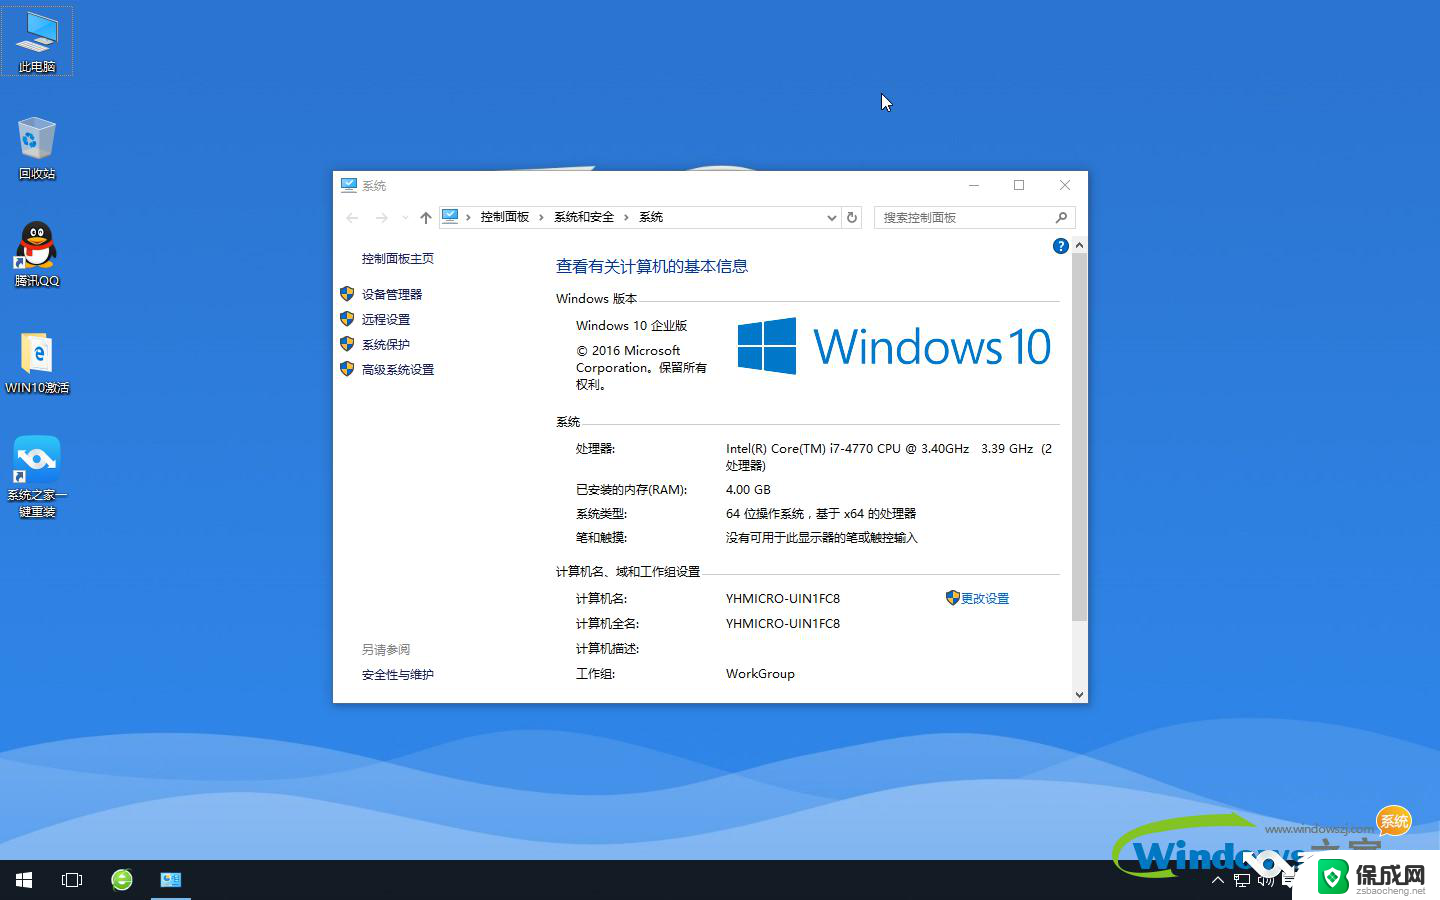The image size is (1440, 900).
Task: Click the scroll up arrow of System window
Action: coord(1079,245)
